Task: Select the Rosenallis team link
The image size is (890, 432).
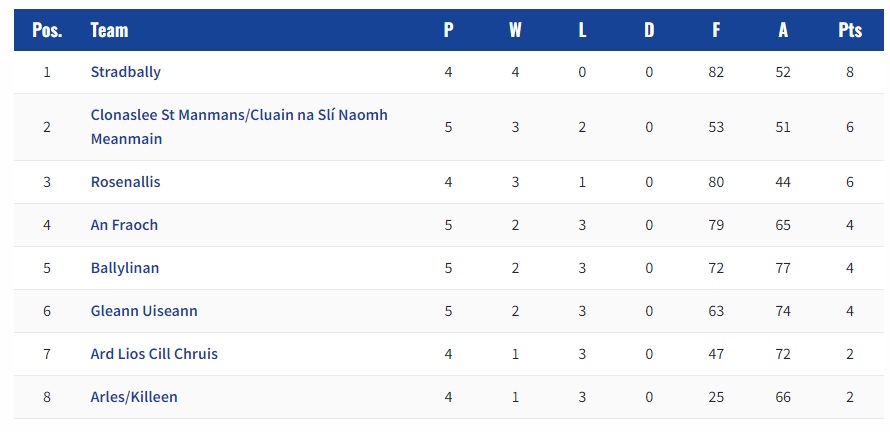Action: pos(125,182)
